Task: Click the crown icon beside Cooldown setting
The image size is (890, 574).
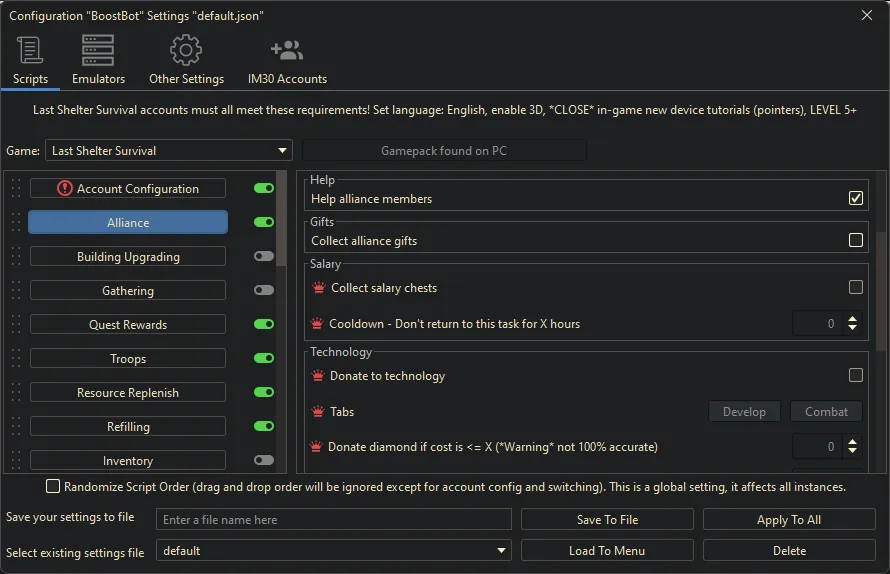Action: pos(317,324)
